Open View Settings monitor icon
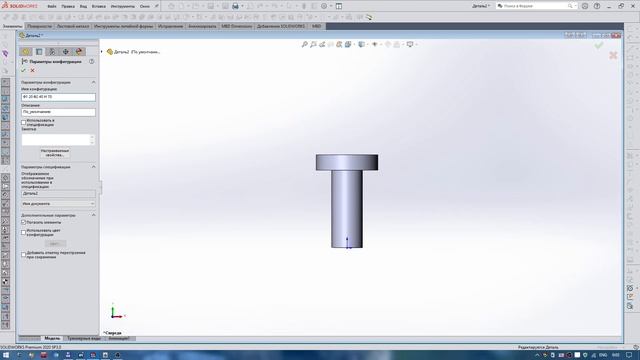The height and width of the screenshot is (360, 640). (410, 44)
